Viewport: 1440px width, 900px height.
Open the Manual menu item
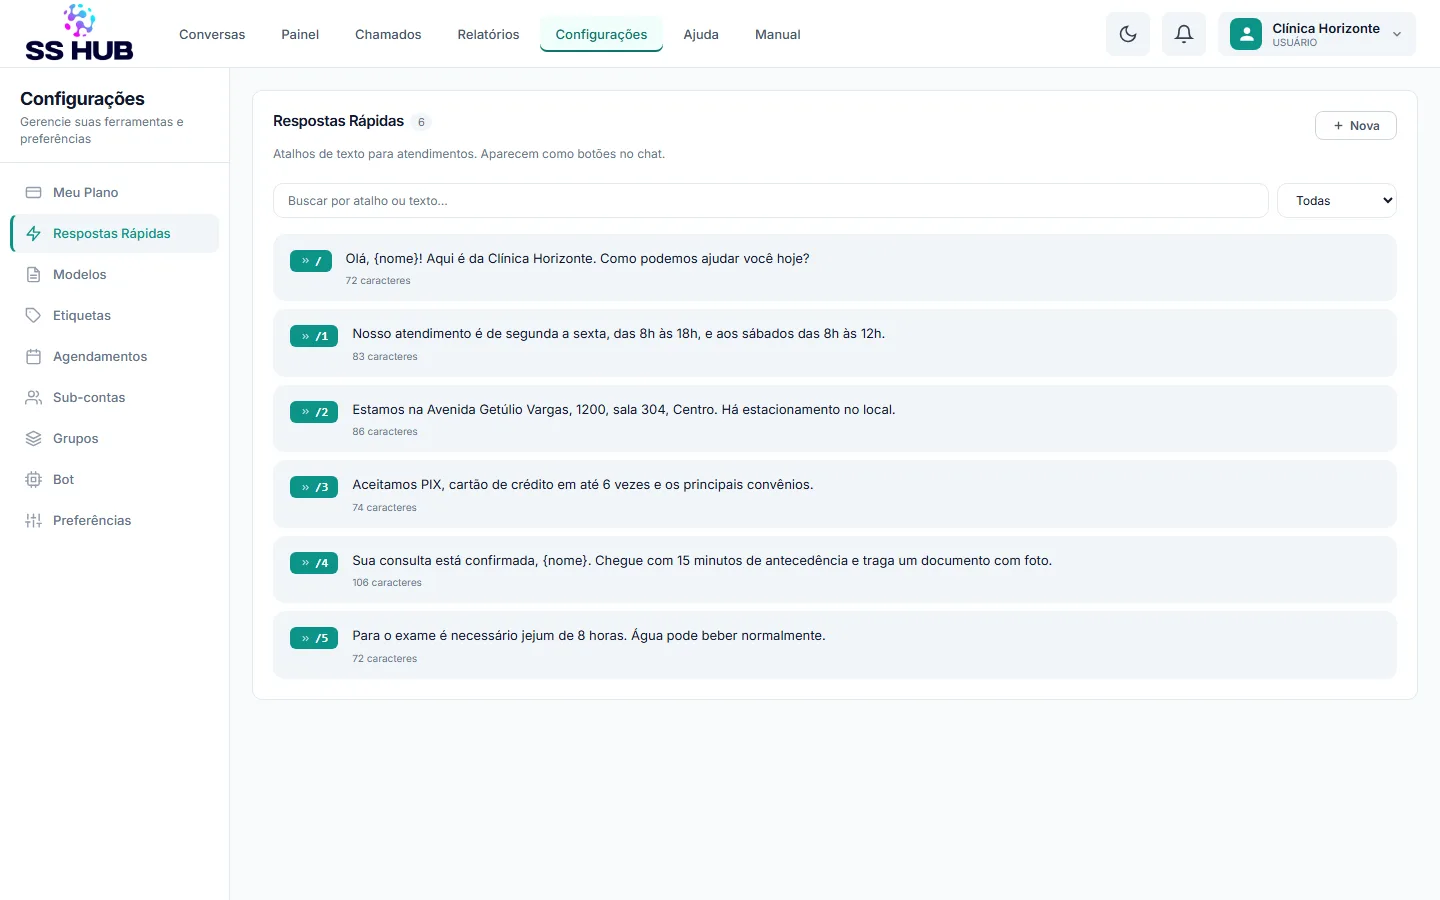[x=777, y=34]
